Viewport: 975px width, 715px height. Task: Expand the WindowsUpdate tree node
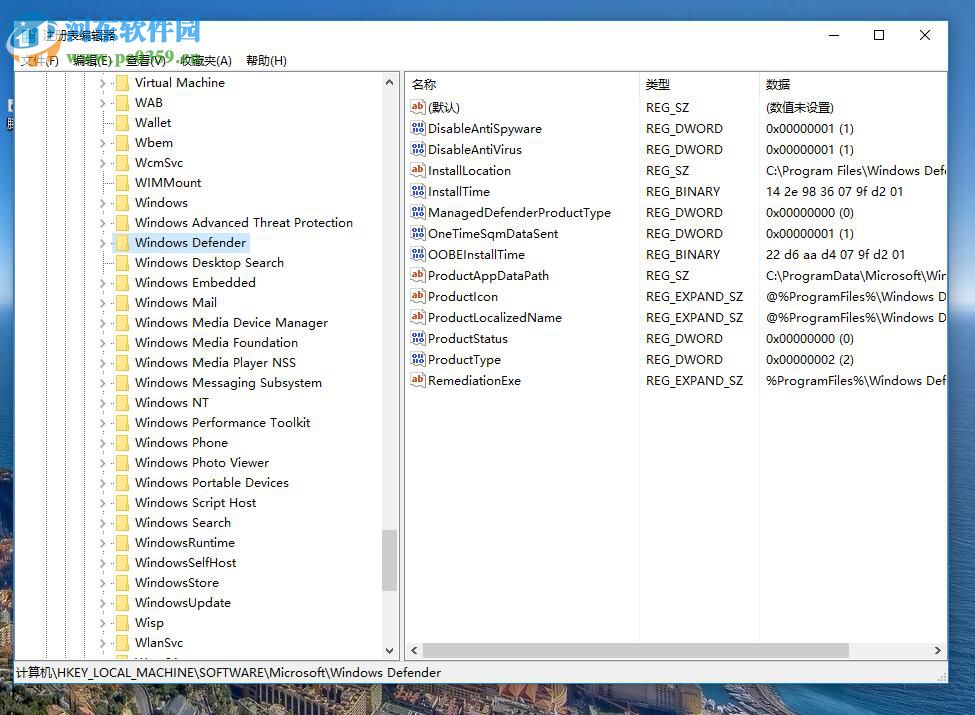click(104, 602)
